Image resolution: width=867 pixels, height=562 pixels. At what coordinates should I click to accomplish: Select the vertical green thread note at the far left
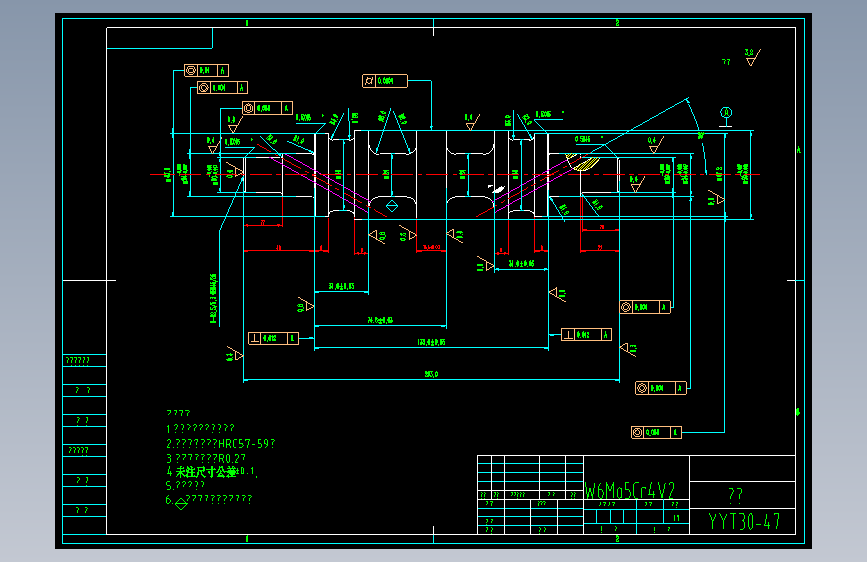point(213,299)
